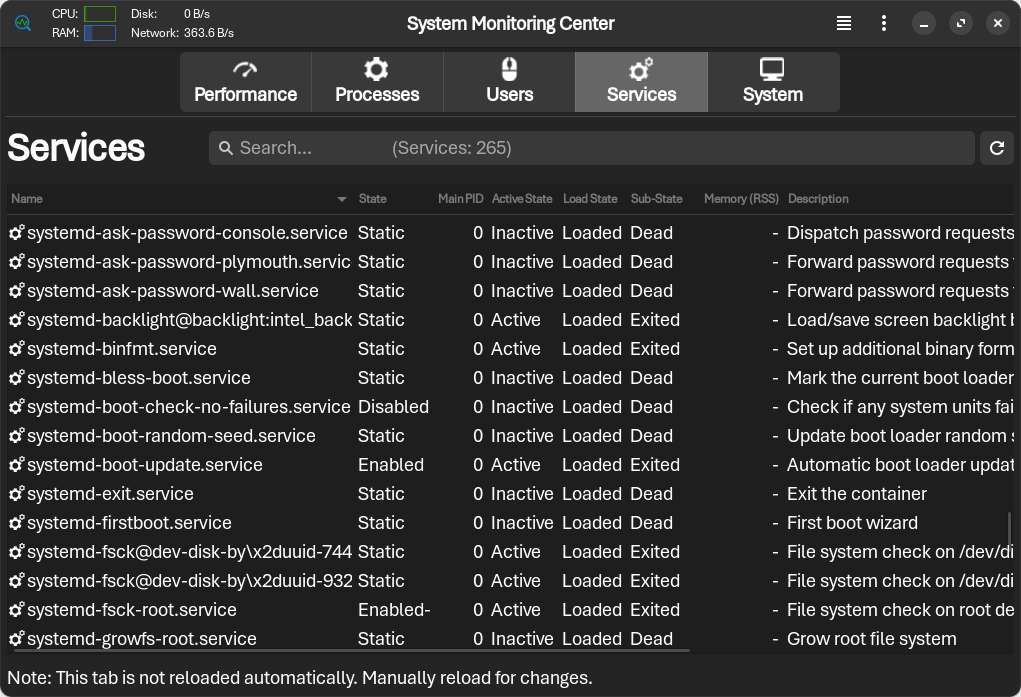Click gear icon of systemd-binfmt.service
Screen dimensions: 1021x697
[x=16, y=349]
